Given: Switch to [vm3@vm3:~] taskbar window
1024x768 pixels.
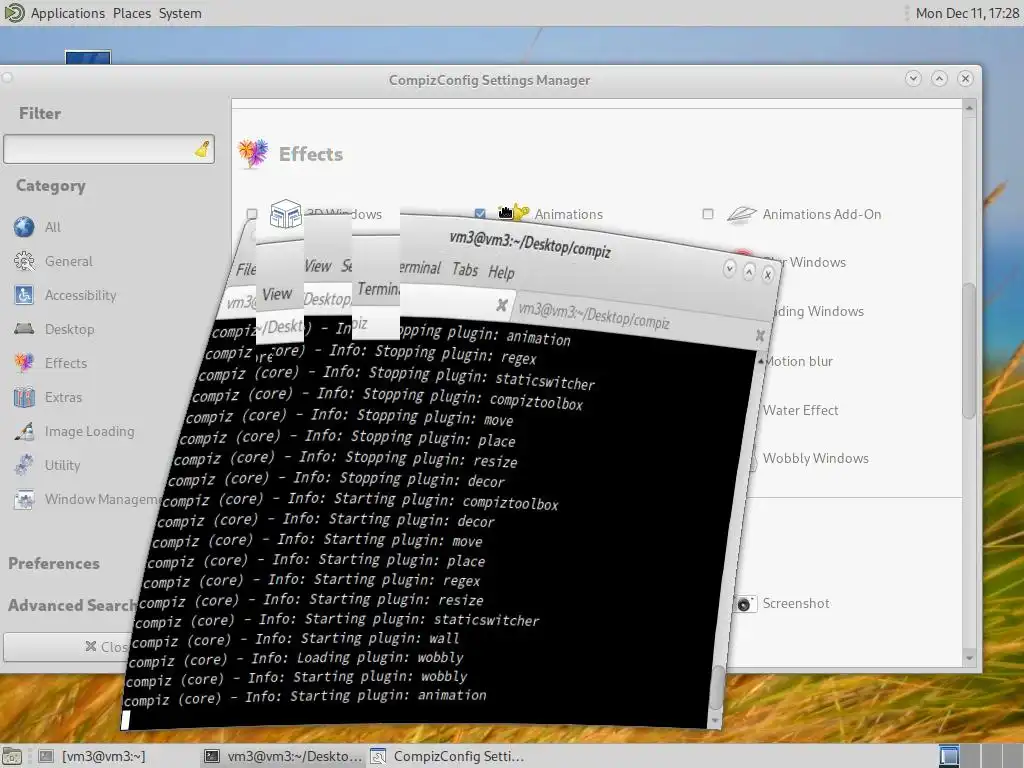Looking at the screenshot, I should [91, 756].
